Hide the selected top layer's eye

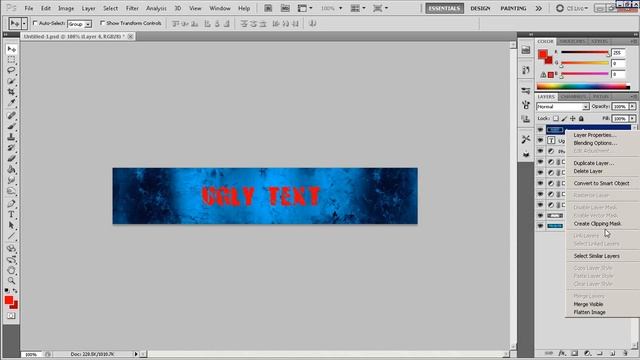tap(540, 130)
